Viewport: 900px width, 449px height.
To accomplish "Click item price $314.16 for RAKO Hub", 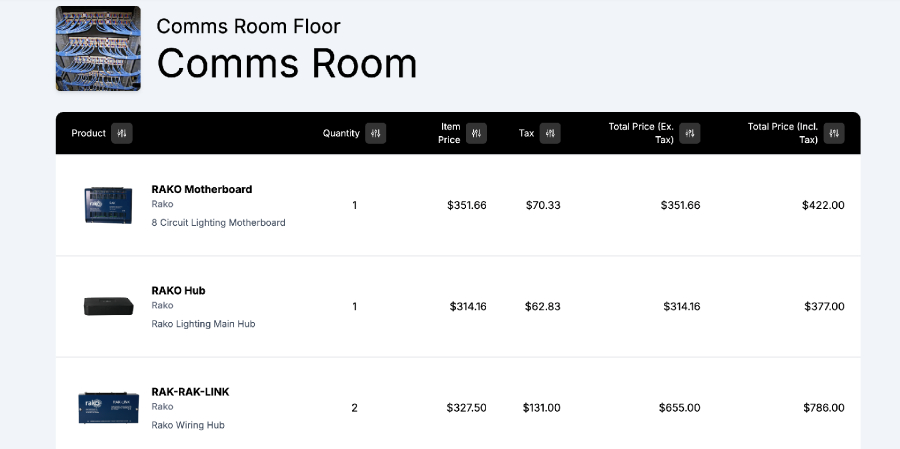I will [x=468, y=307].
